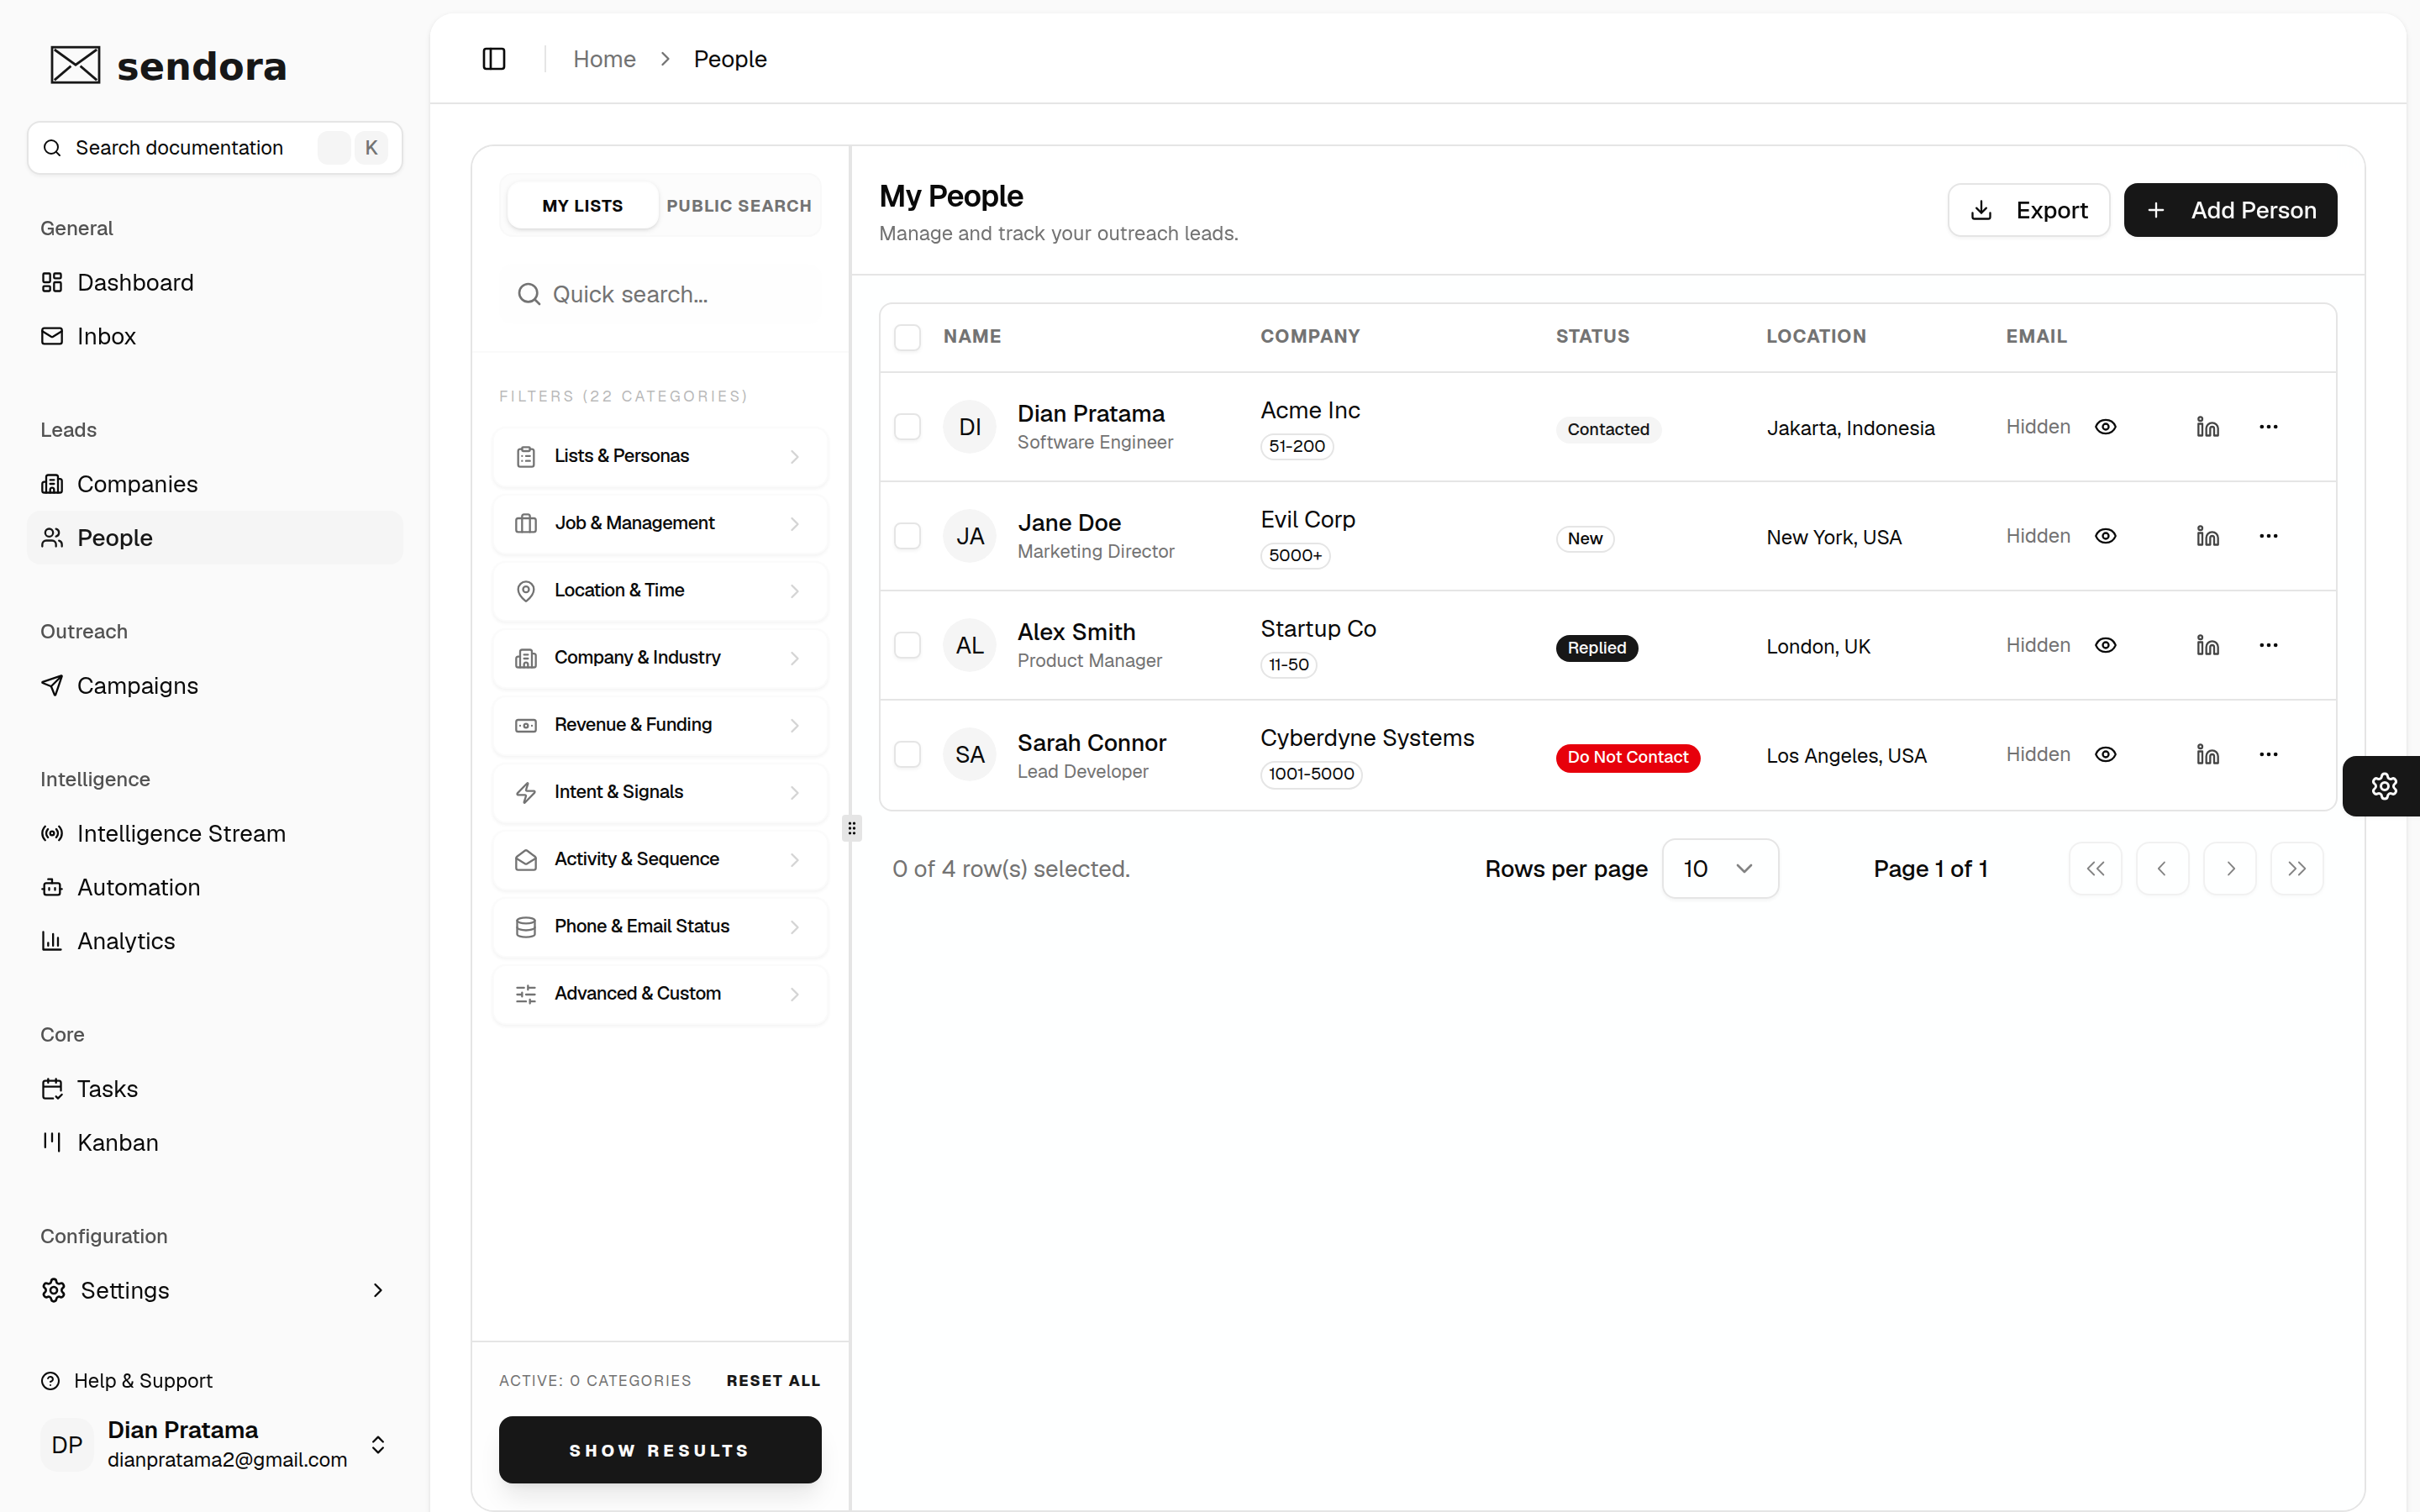Open more actions for Sarah Connor row
Image resolution: width=2420 pixels, height=1512 pixels.
click(2268, 754)
